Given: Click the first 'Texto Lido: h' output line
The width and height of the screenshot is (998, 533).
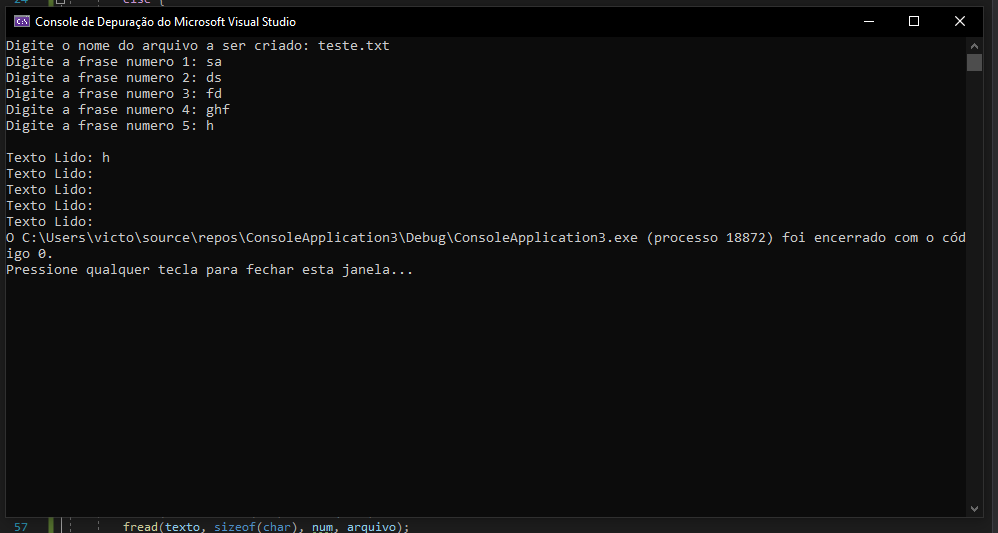Looking at the screenshot, I should [x=58, y=157].
